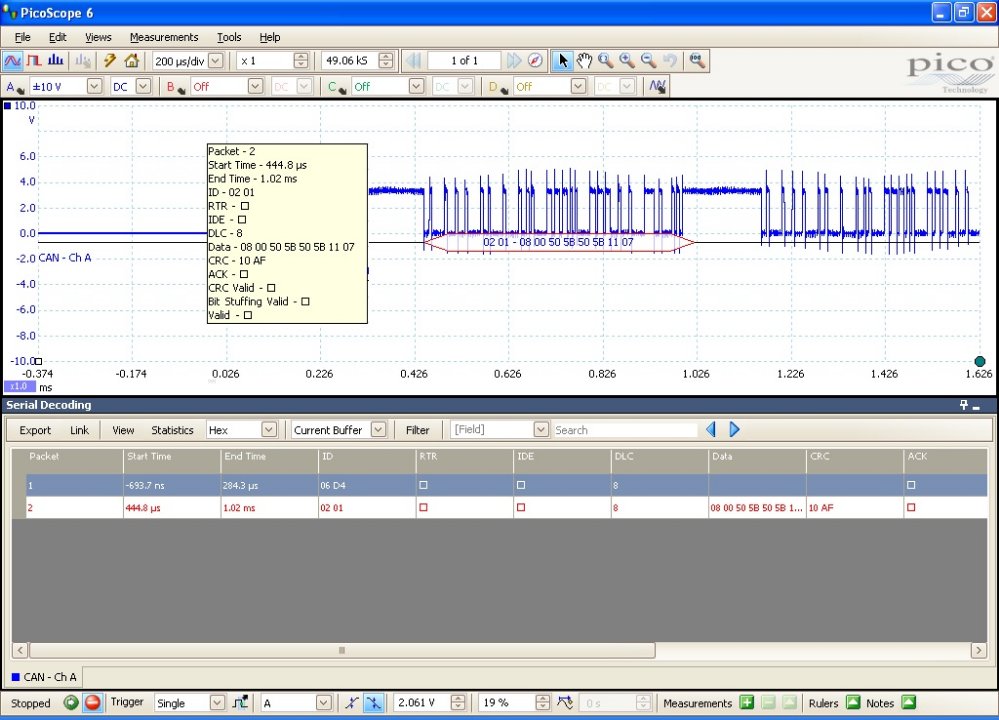Pin the Serial Decoding panel

tap(964, 405)
